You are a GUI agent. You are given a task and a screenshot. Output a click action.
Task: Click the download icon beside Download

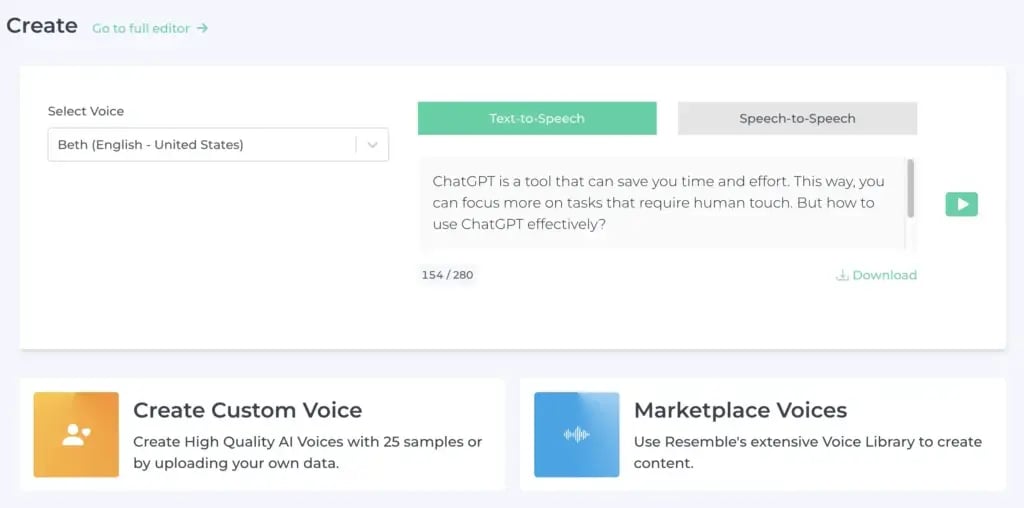(842, 275)
